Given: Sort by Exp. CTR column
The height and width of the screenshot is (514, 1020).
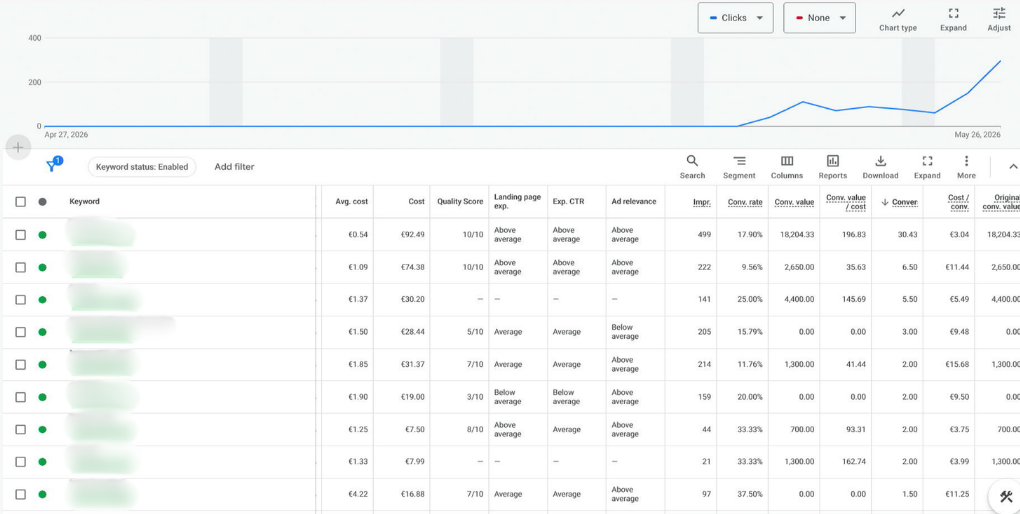Looking at the screenshot, I should (x=569, y=202).
